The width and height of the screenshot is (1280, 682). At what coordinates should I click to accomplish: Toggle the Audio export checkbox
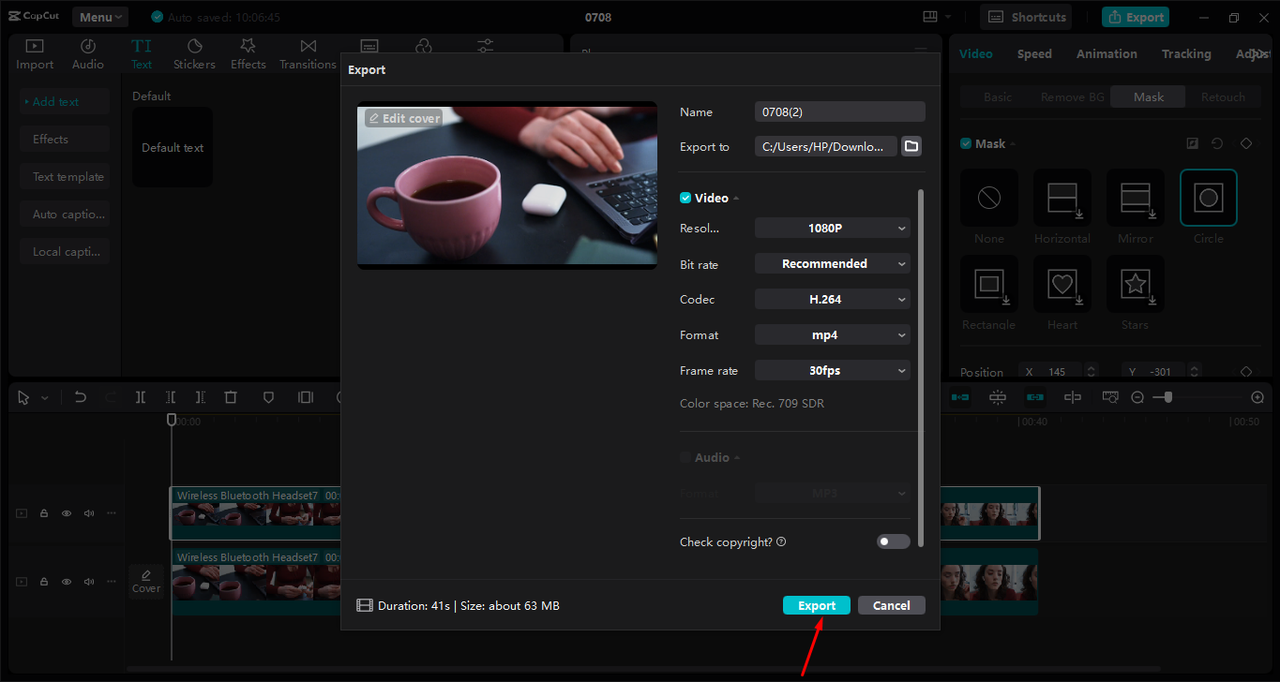tap(685, 457)
